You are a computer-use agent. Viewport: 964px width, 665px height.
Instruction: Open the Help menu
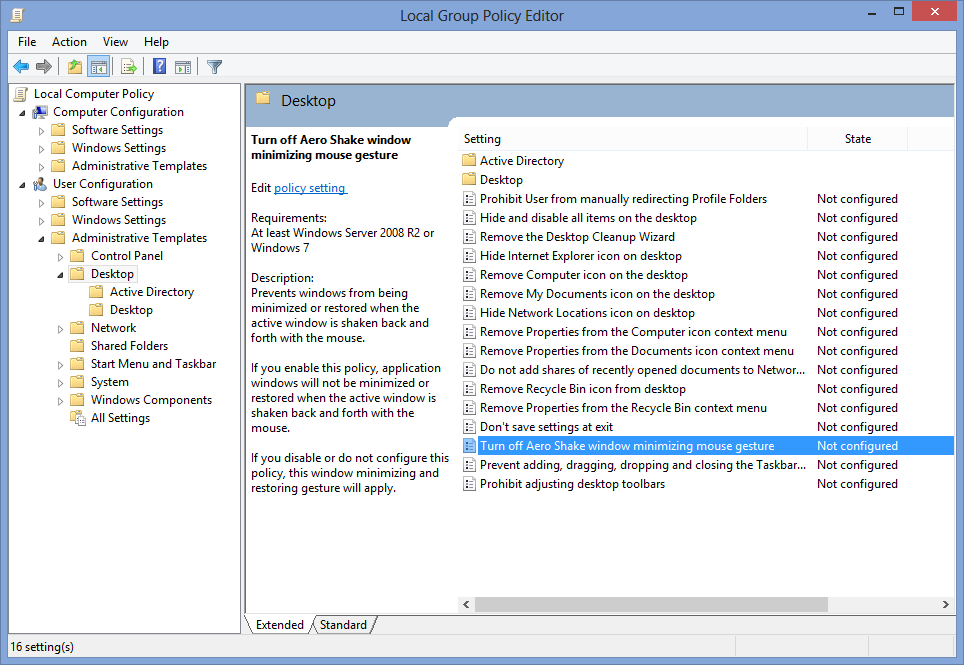156,42
